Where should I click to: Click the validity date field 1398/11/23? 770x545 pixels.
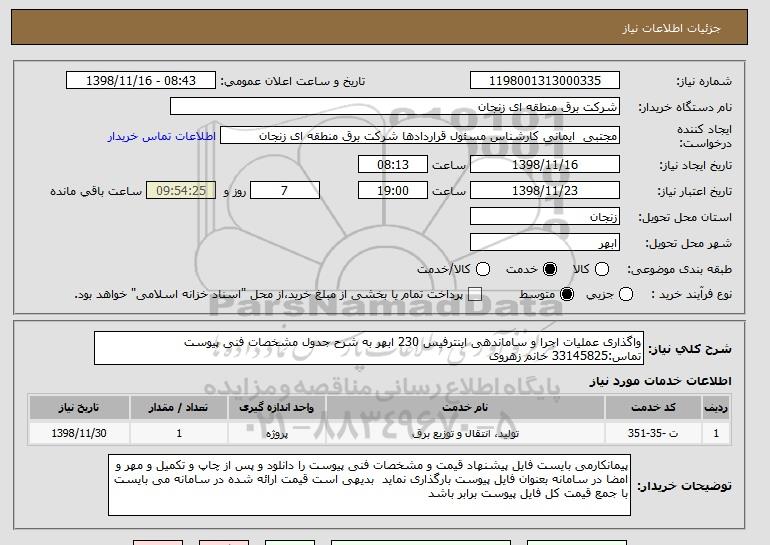[x=545, y=191]
